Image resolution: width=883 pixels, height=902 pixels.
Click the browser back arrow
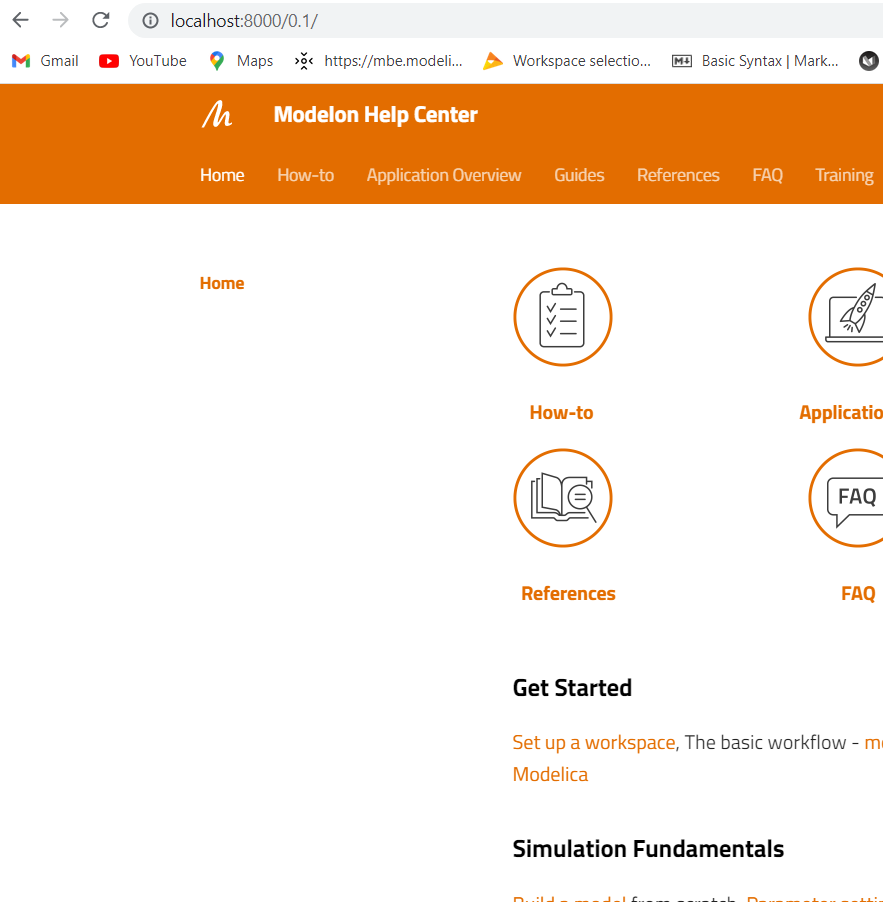(21, 21)
